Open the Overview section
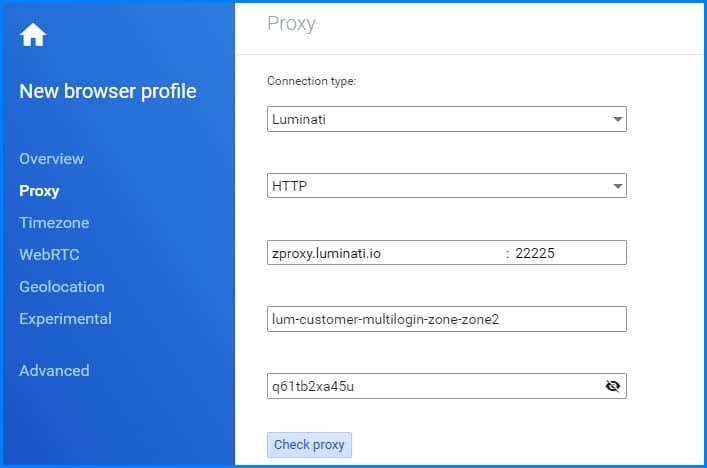The height and width of the screenshot is (468, 707). (51, 159)
